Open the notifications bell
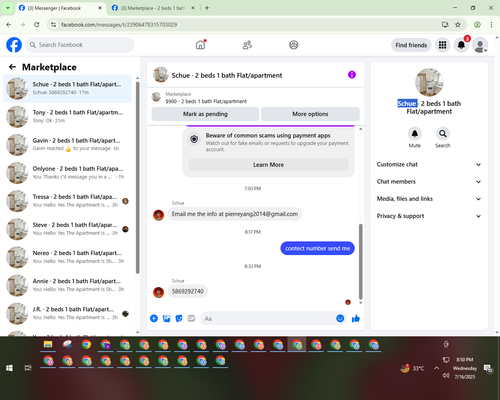Image resolution: width=500 pixels, height=400 pixels. pyautogui.click(x=461, y=45)
